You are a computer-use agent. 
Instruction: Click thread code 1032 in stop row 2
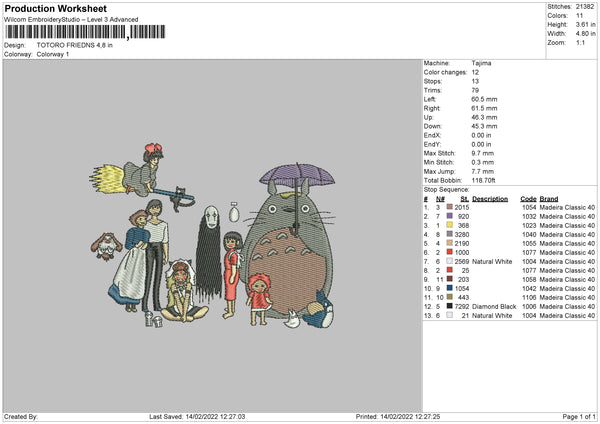(529, 217)
